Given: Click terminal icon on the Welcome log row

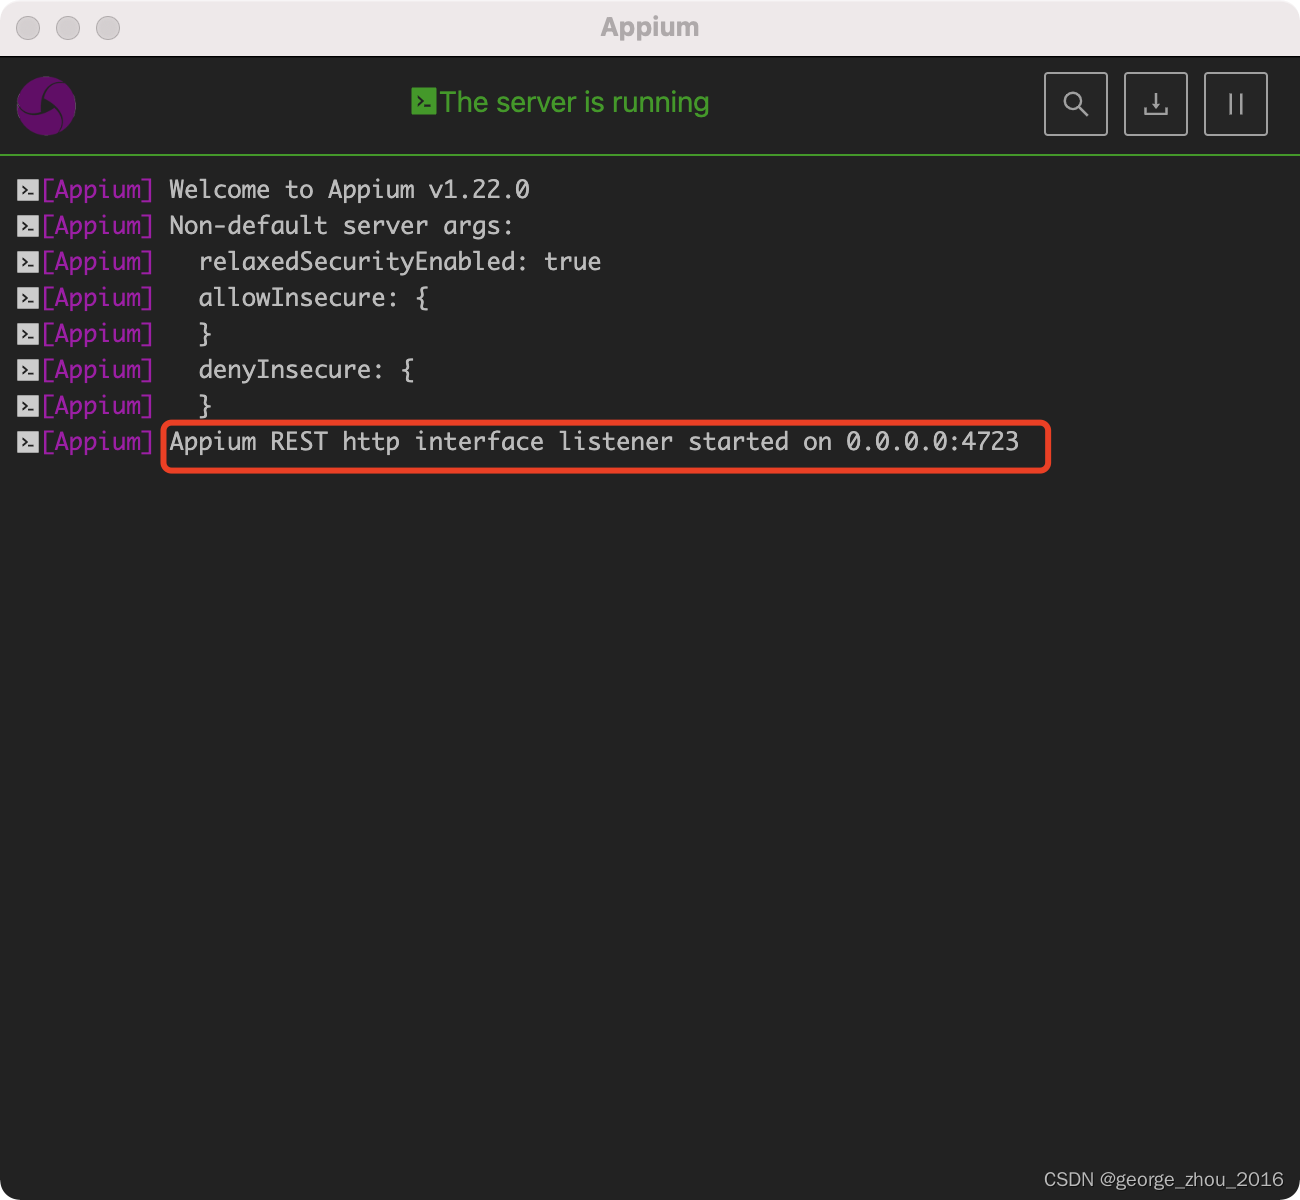Looking at the screenshot, I should (x=28, y=190).
